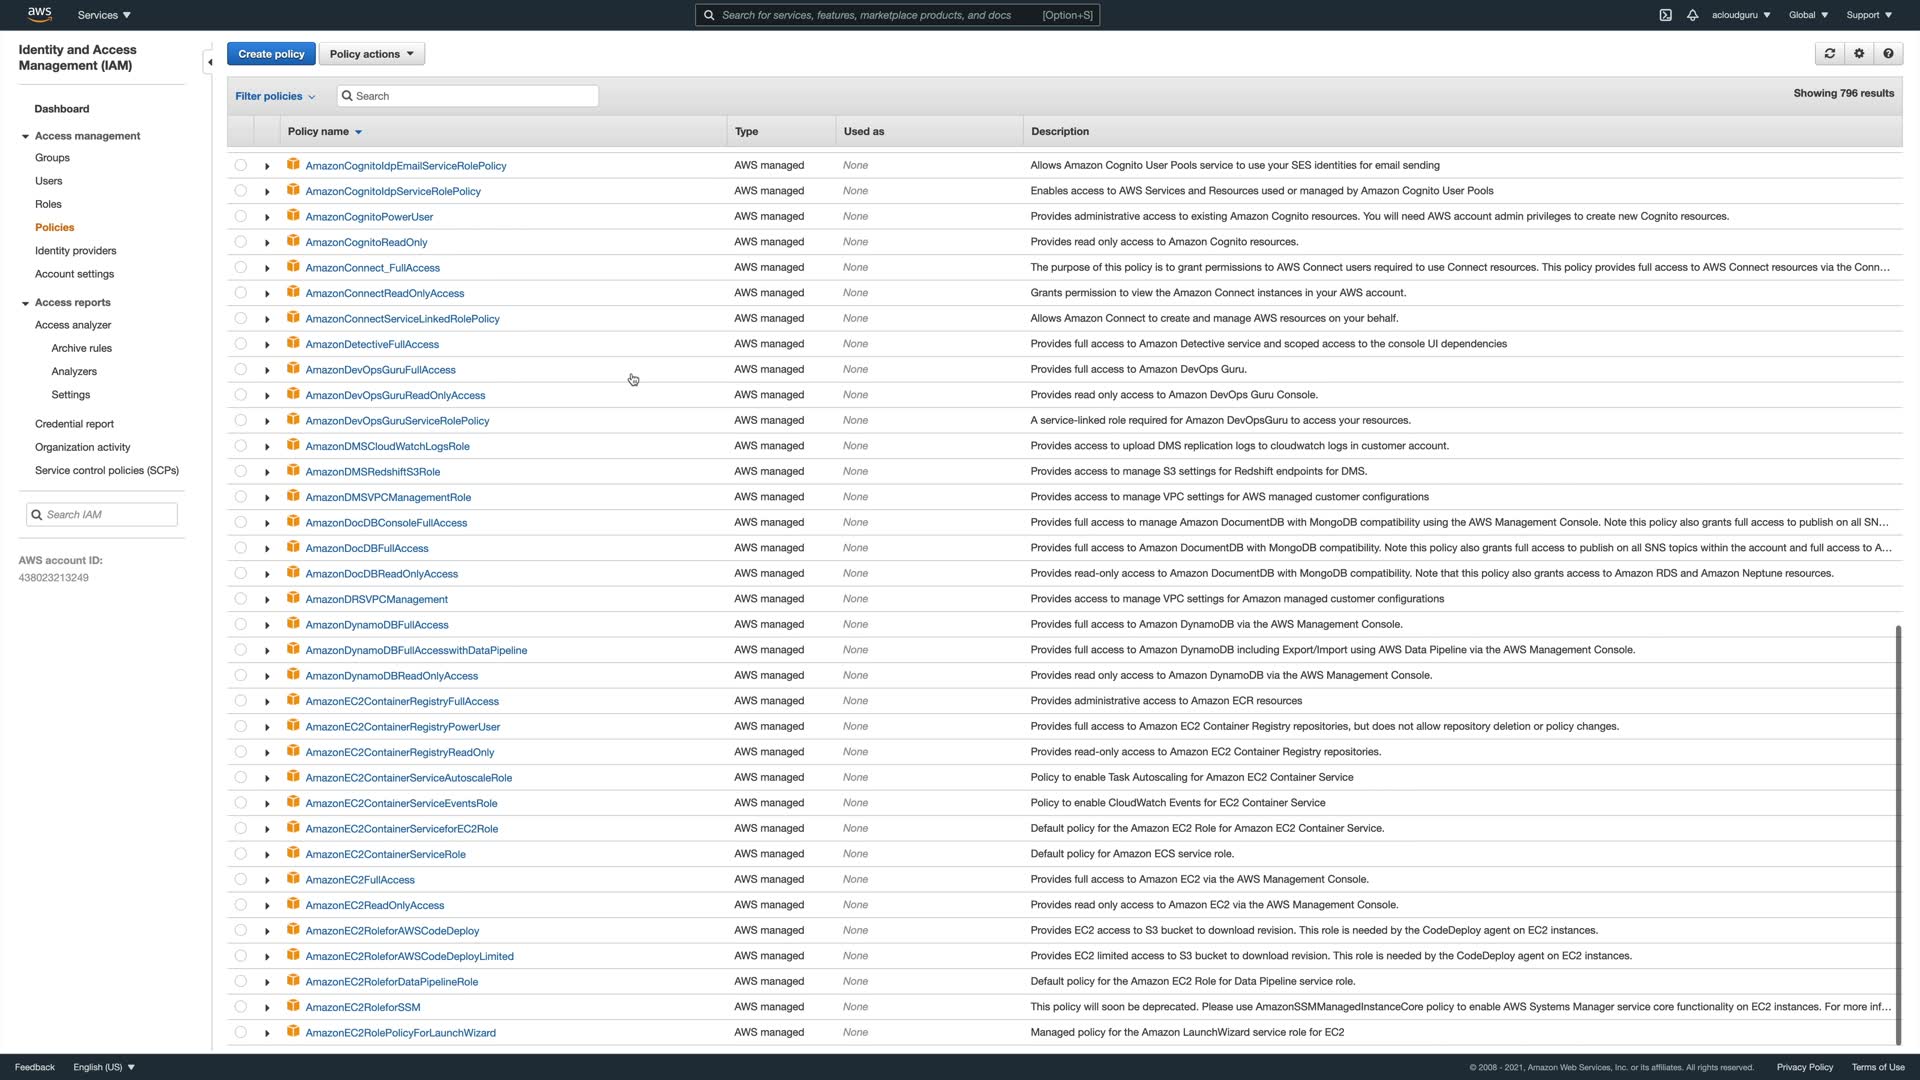Open the AmazonEC2ReadOnlyAccess policy link
The width and height of the screenshot is (1920, 1080).
pyautogui.click(x=374, y=905)
